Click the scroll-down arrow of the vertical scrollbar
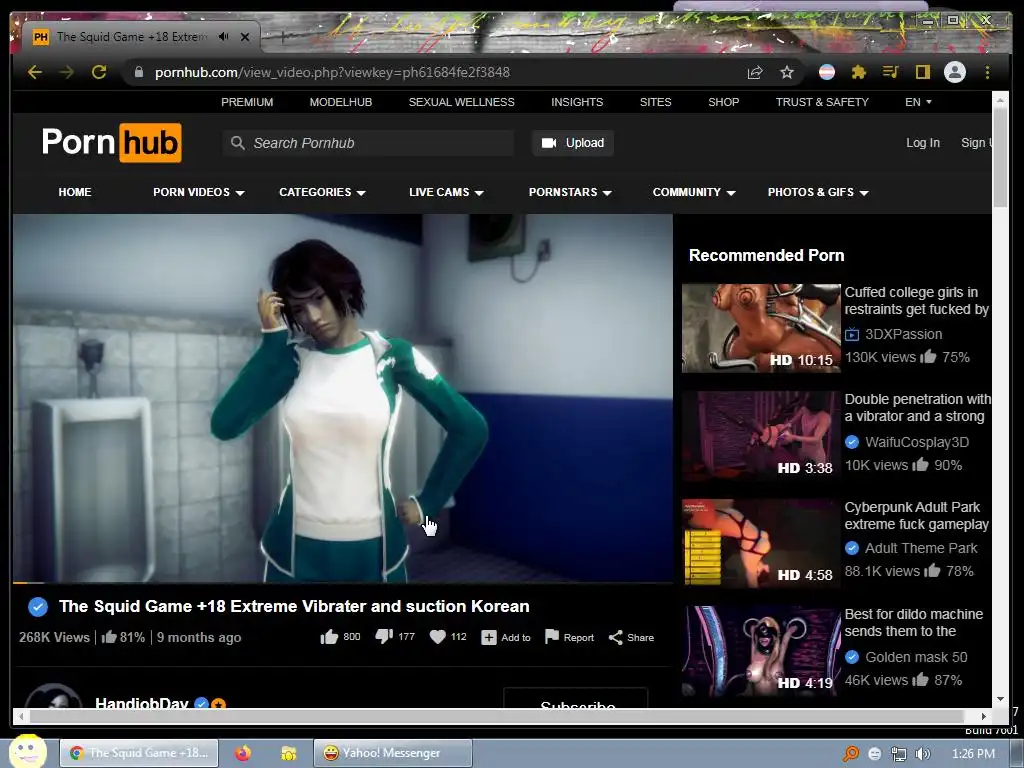The height and width of the screenshot is (768, 1024). click(x=1000, y=699)
